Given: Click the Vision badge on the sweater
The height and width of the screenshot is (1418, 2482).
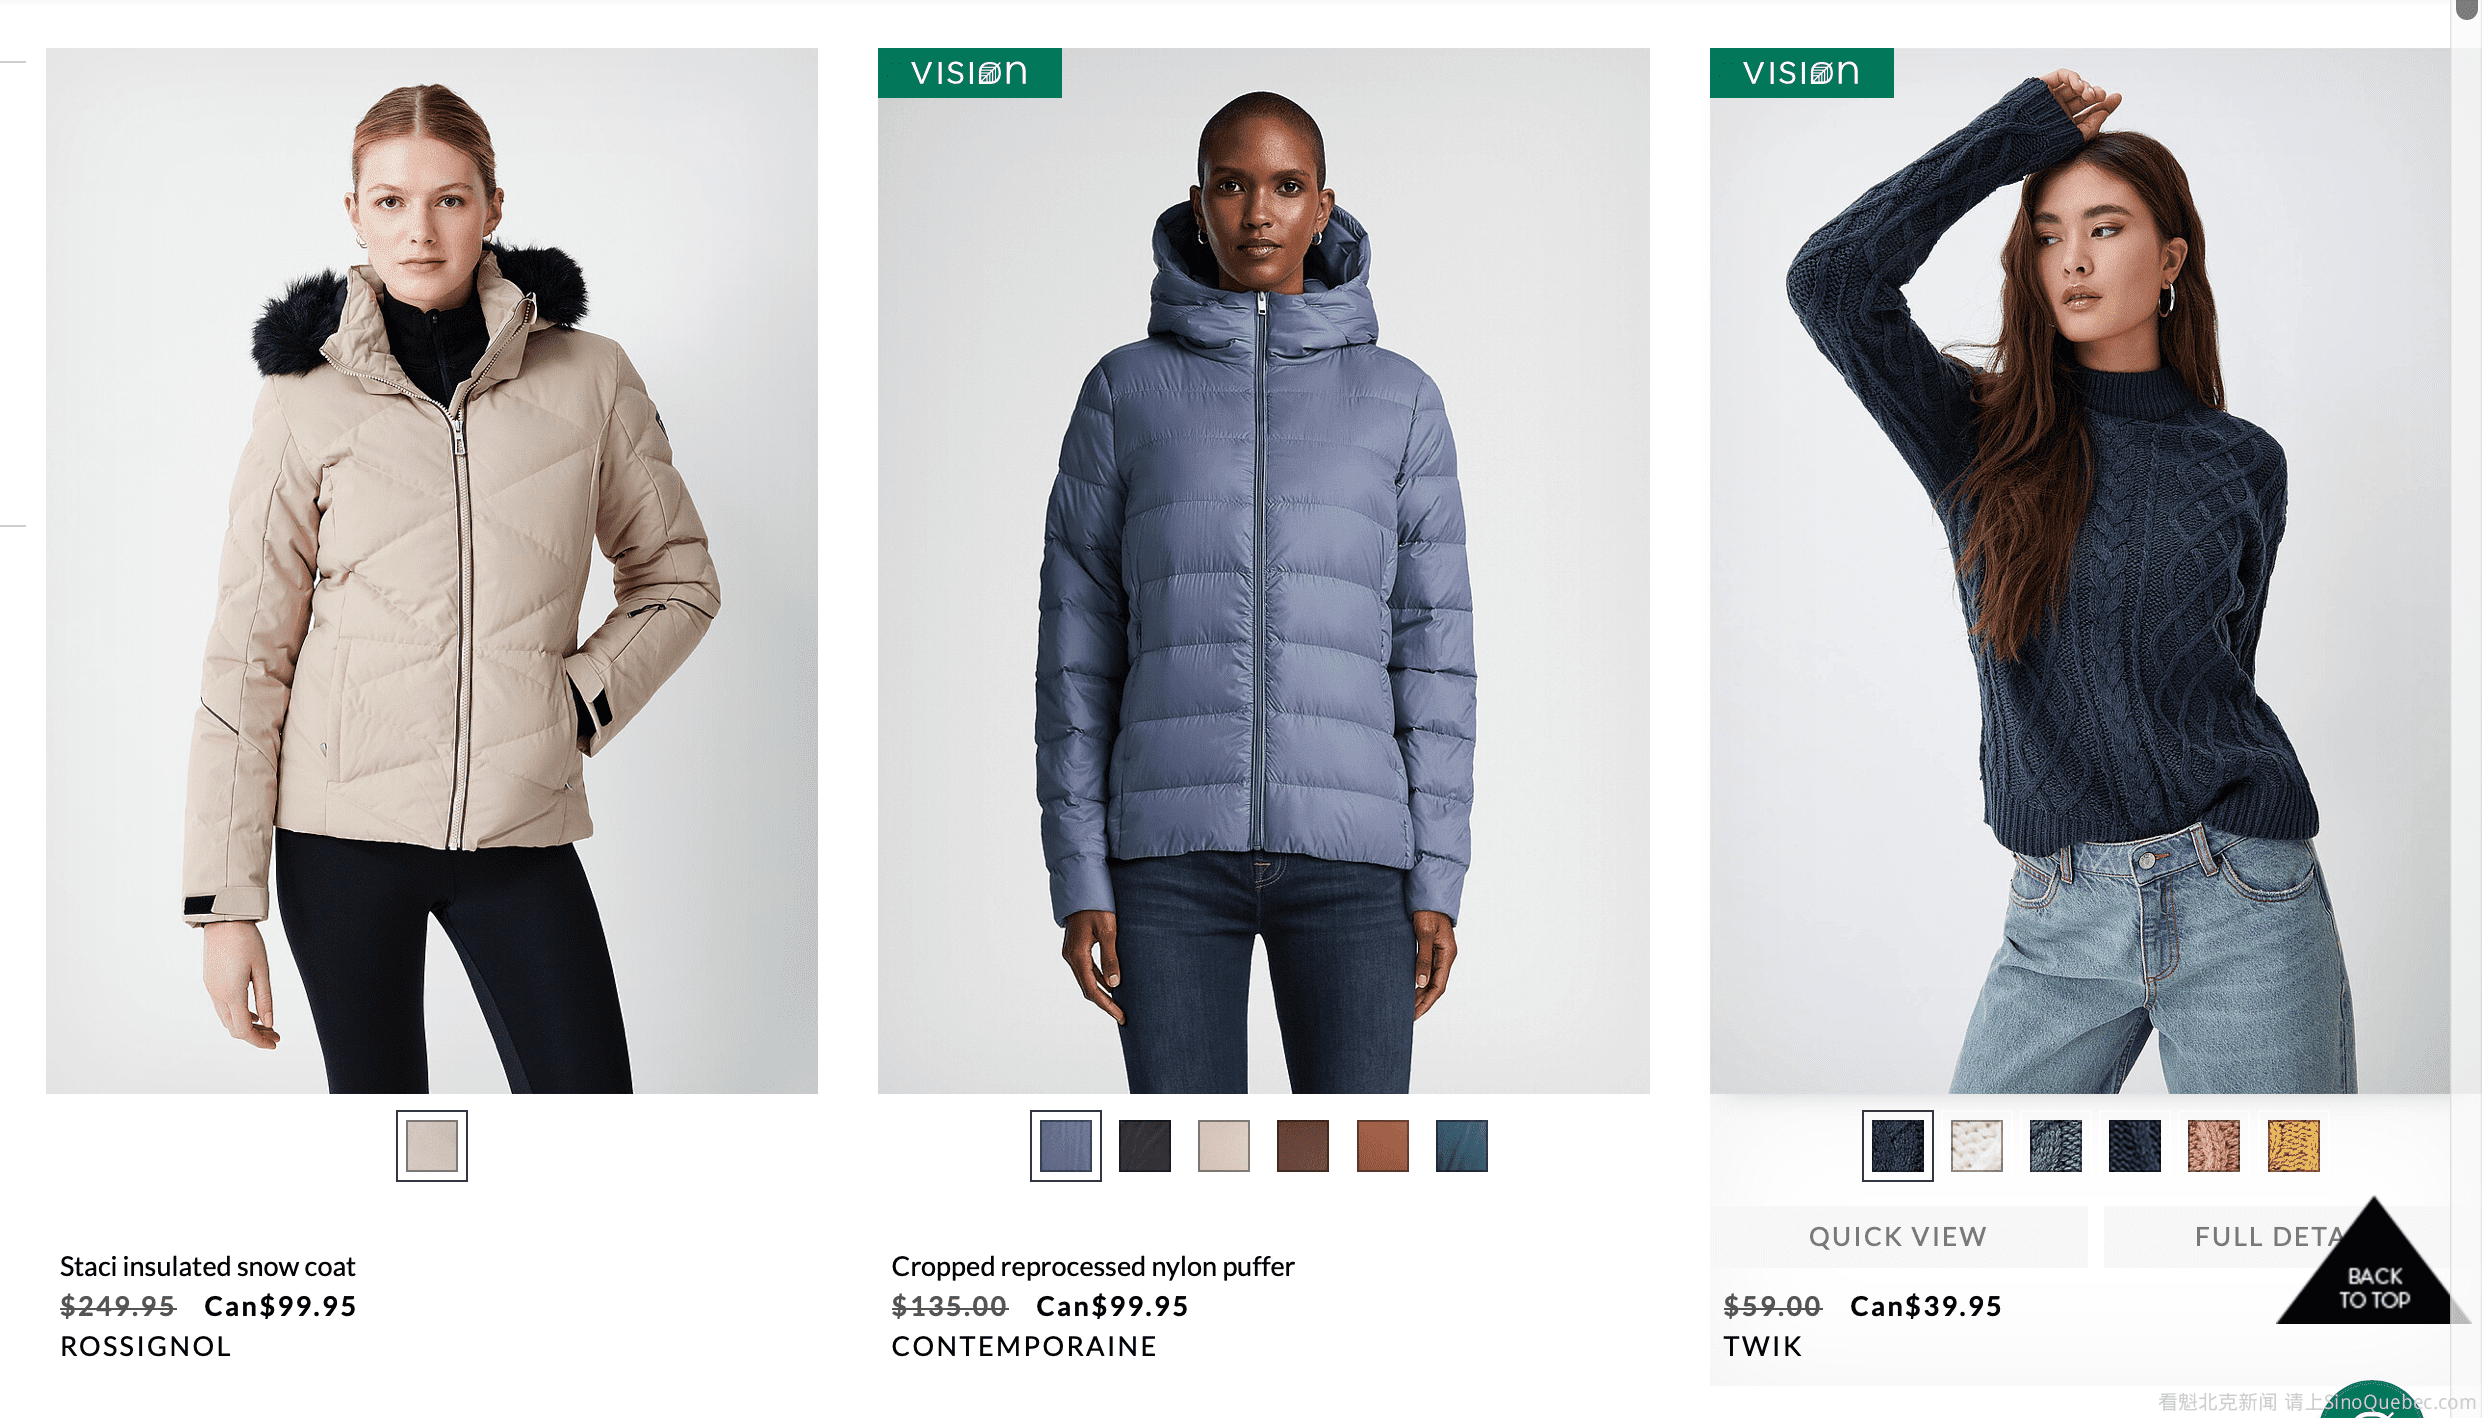Looking at the screenshot, I should [1801, 73].
